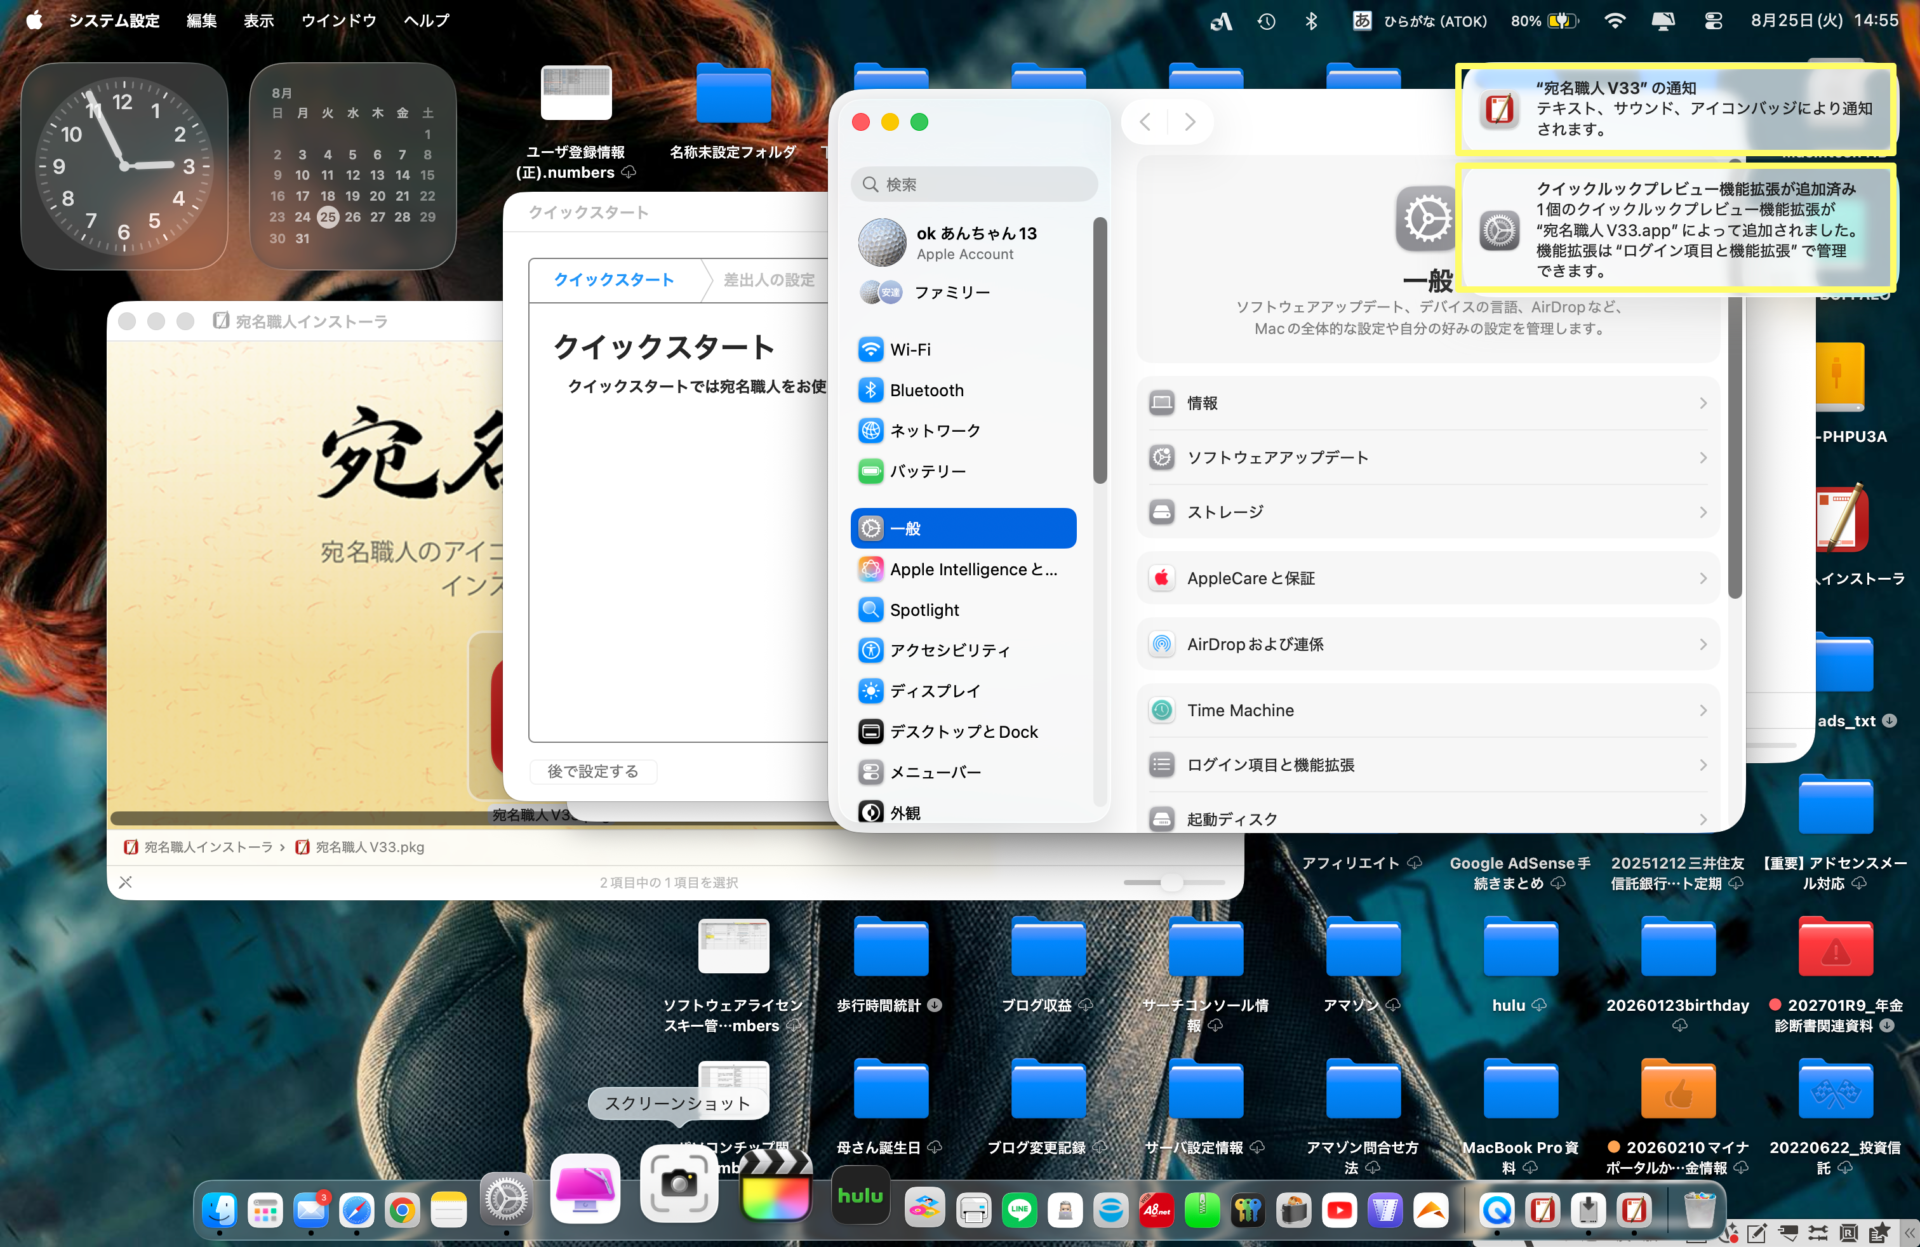Launch Google Chrome from the Dock

coord(403,1211)
